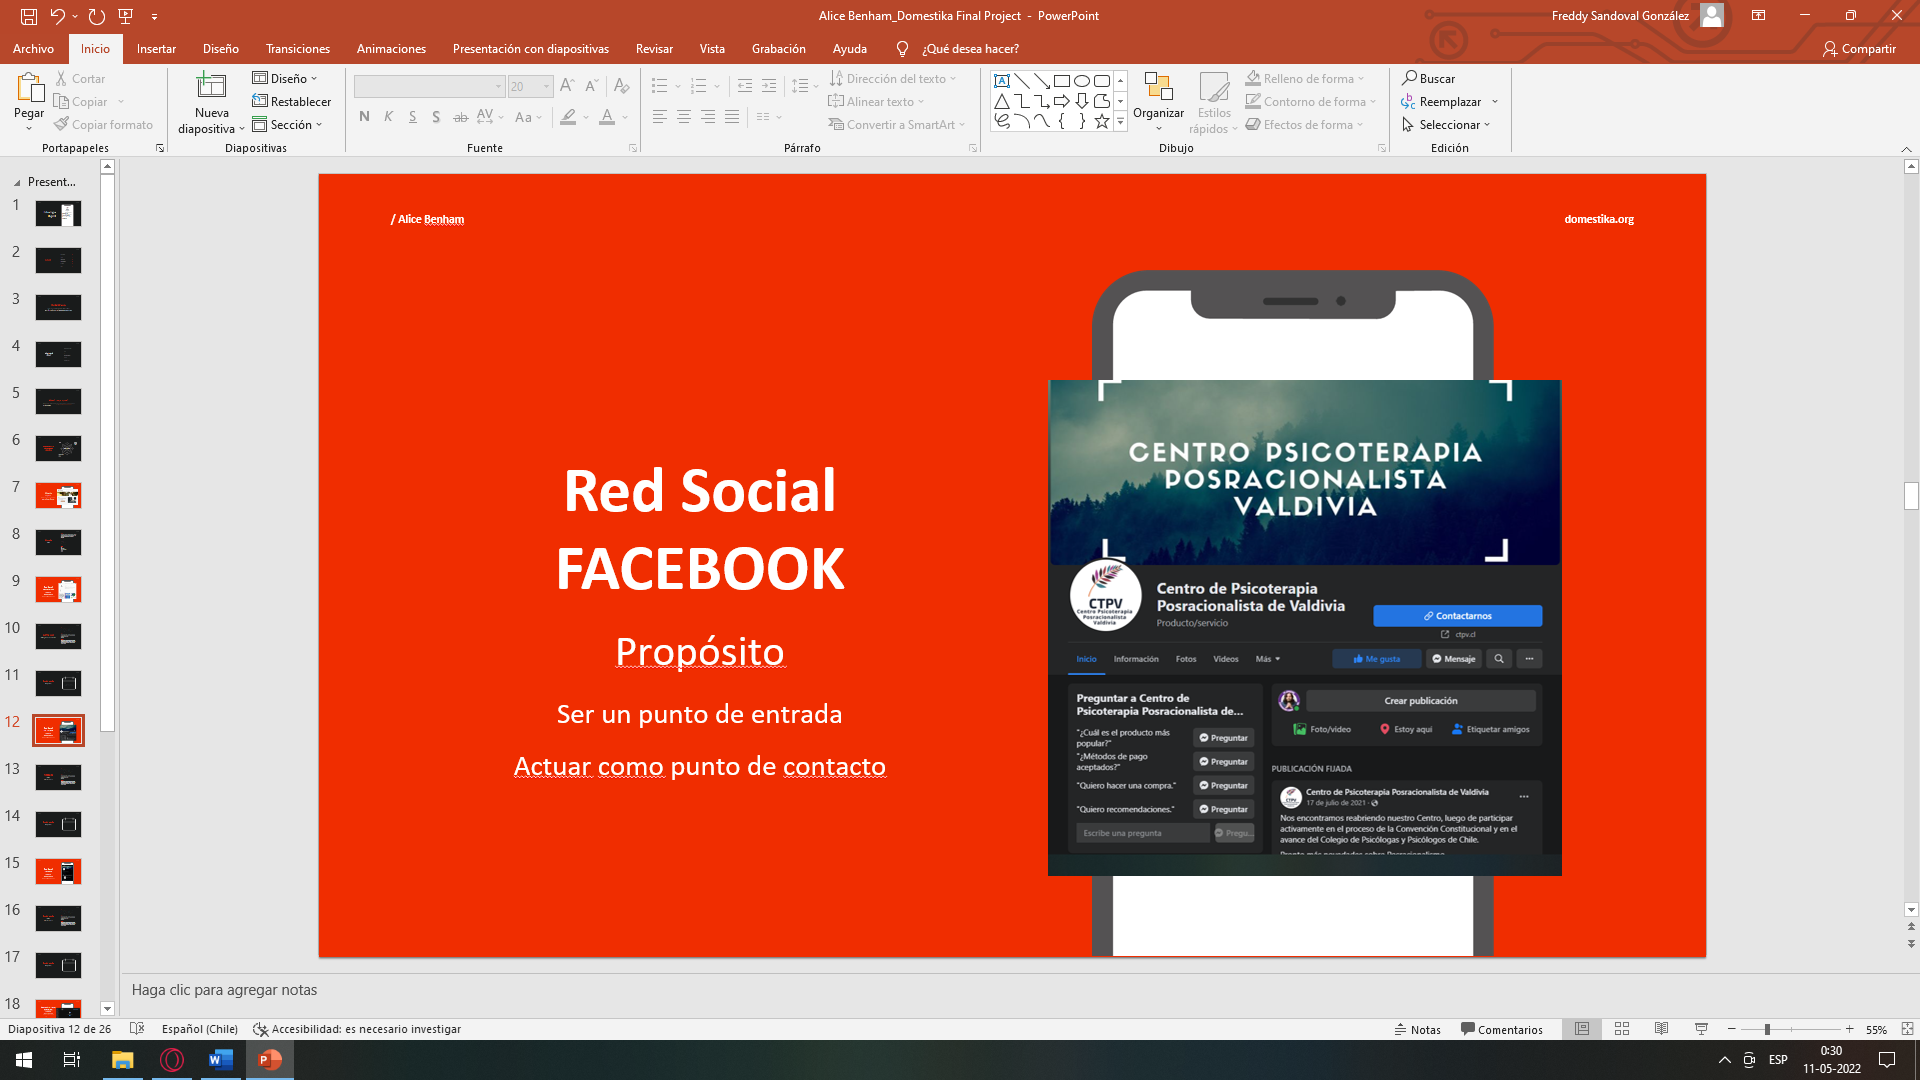Click Save icon in quick access toolbar
Image resolution: width=1920 pixels, height=1080 pixels.
coord(29,16)
